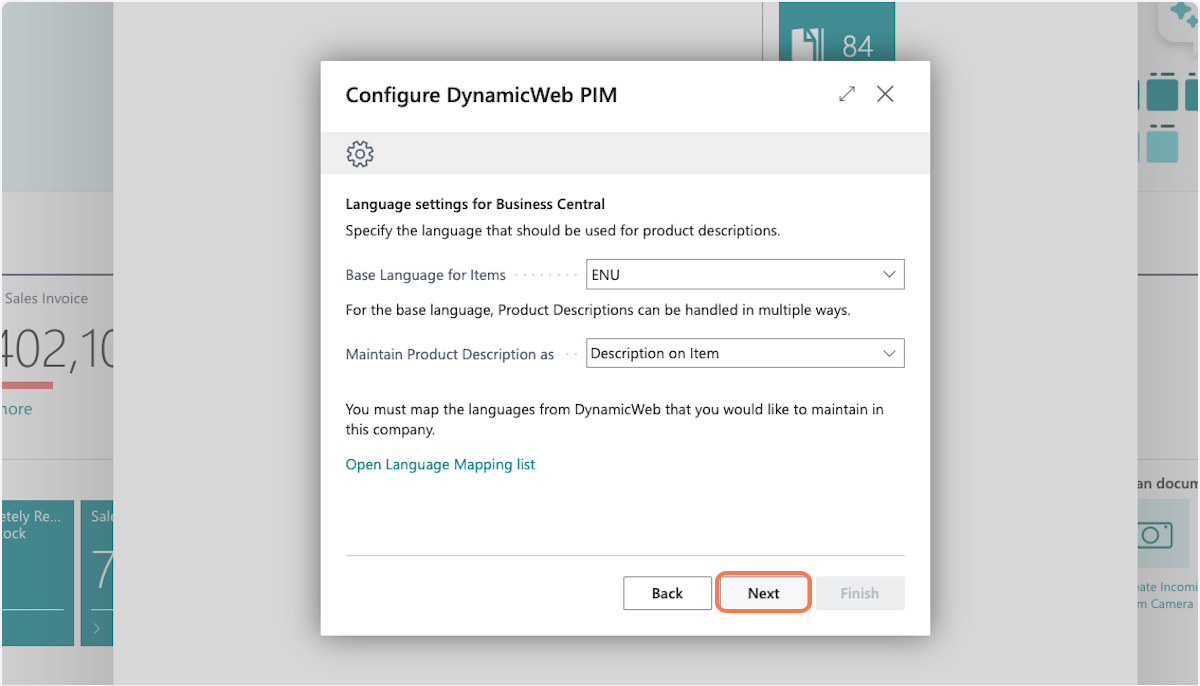Screen dimensions: 1200x686
Task: Go to Next wizard step
Action: click(x=763, y=593)
